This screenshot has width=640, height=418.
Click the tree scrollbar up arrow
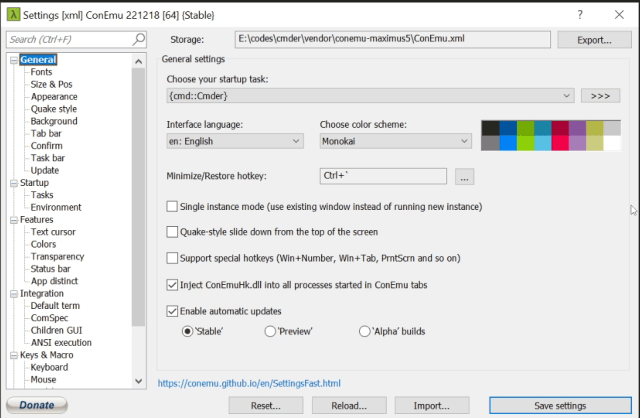pos(139,62)
